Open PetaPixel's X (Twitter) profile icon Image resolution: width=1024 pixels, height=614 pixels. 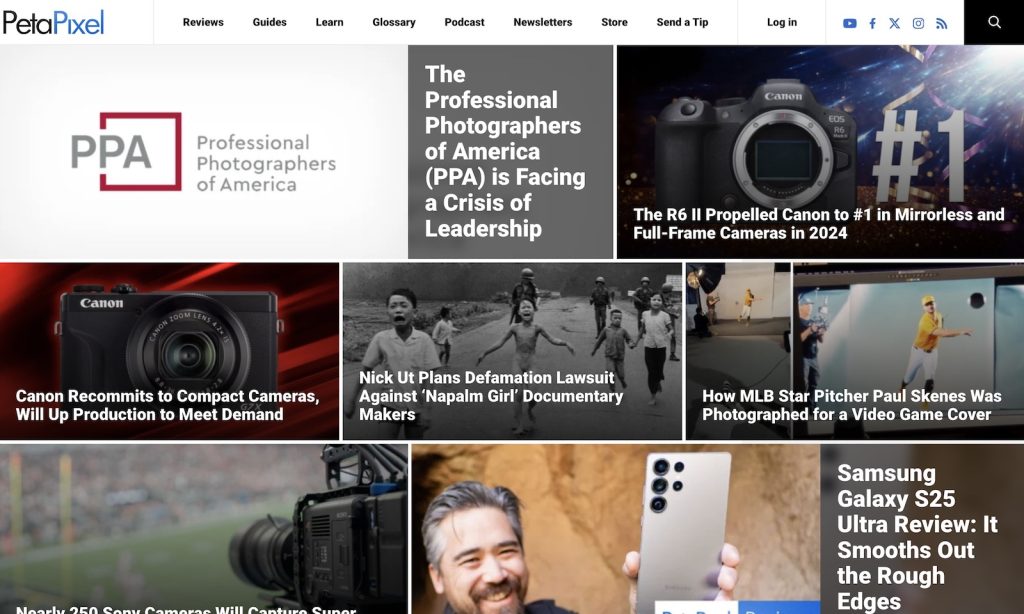click(x=895, y=23)
